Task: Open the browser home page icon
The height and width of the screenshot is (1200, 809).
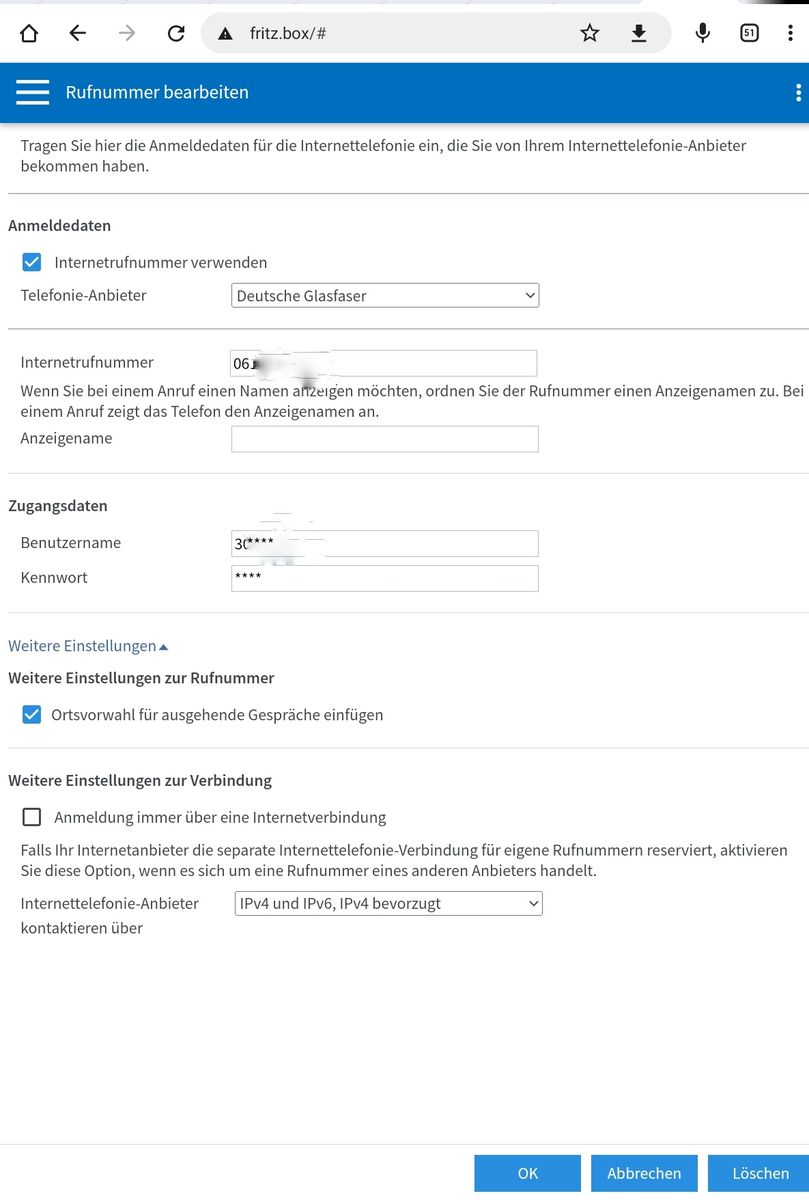Action: pyautogui.click(x=29, y=33)
